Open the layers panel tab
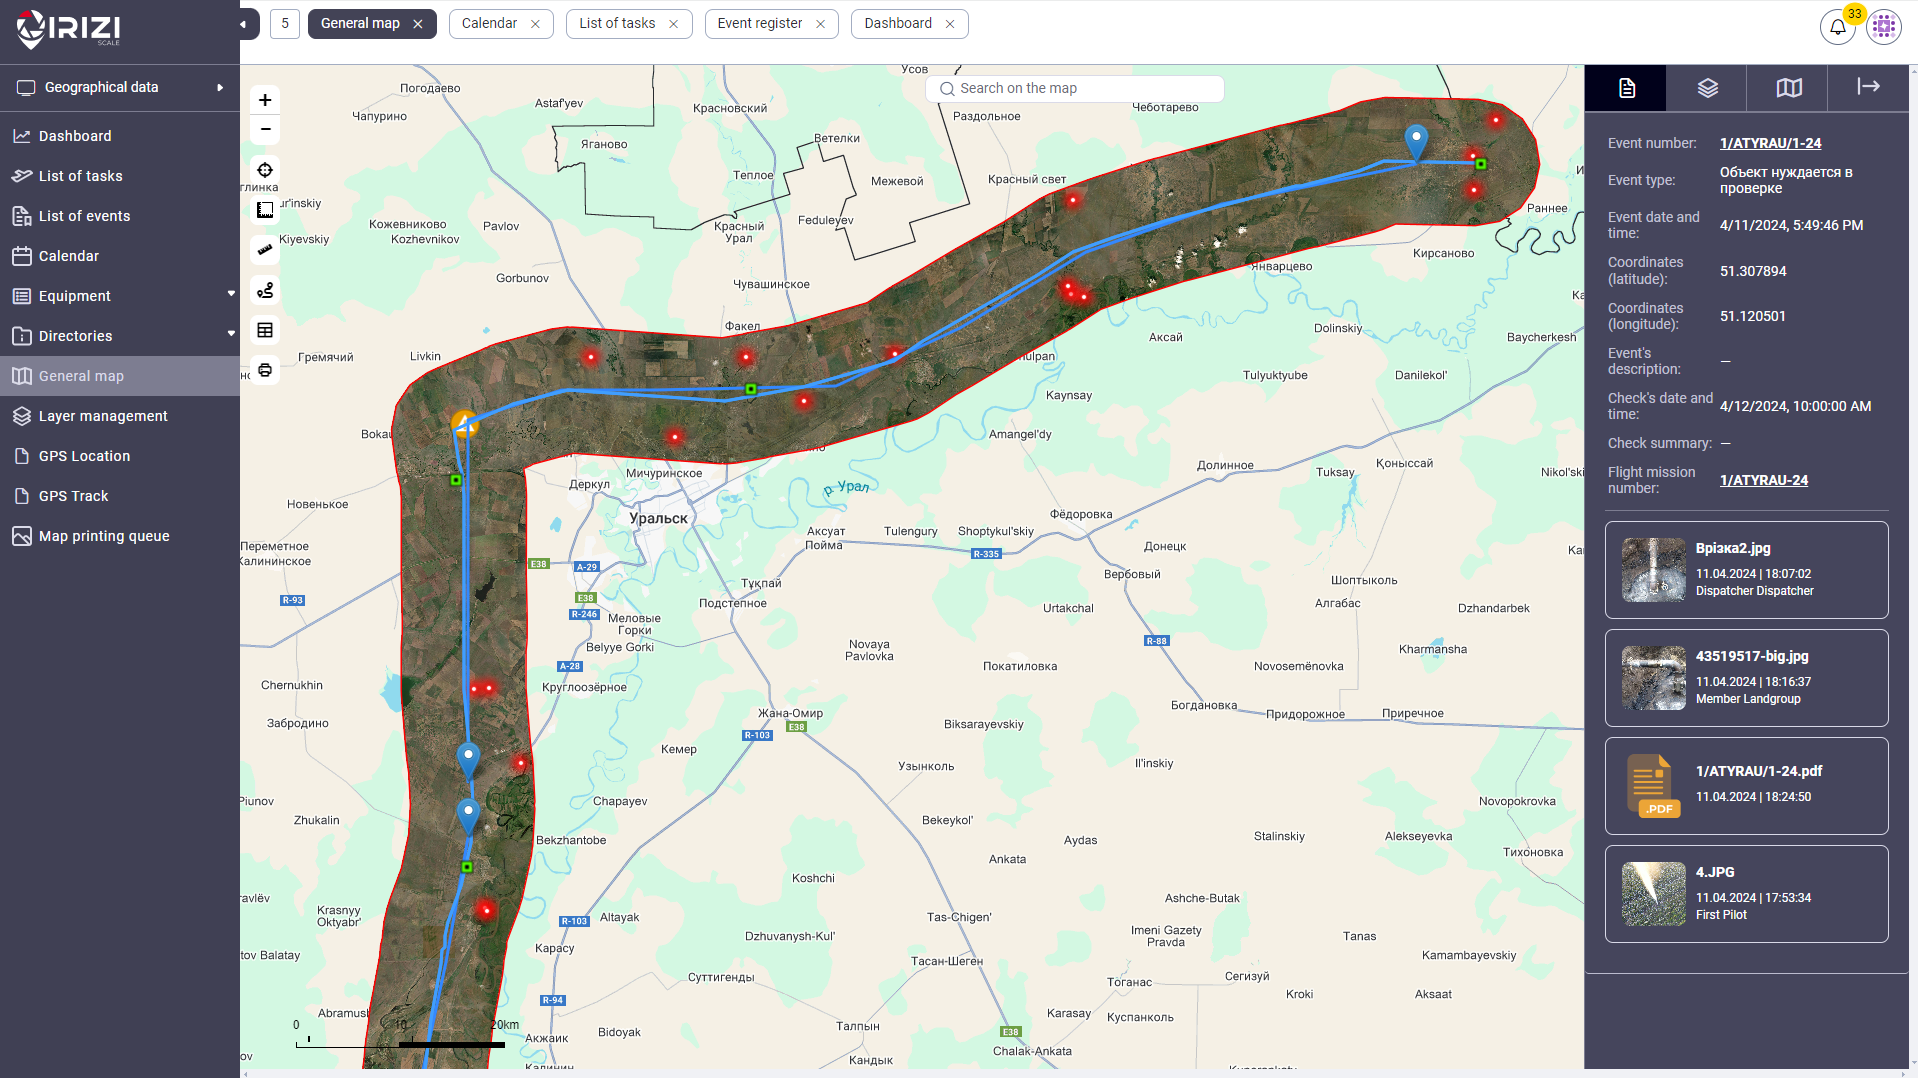Screen dimensions: 1918x1078 pyautogui.click(x=1707, y=88)
